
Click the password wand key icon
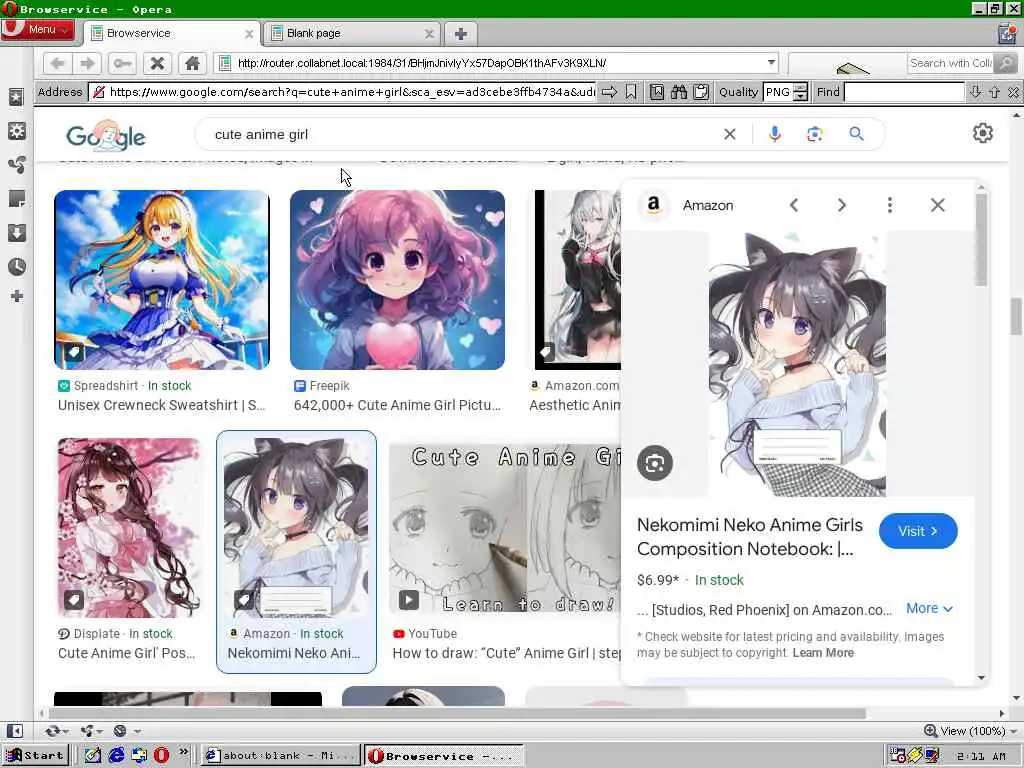pos(122,63)
